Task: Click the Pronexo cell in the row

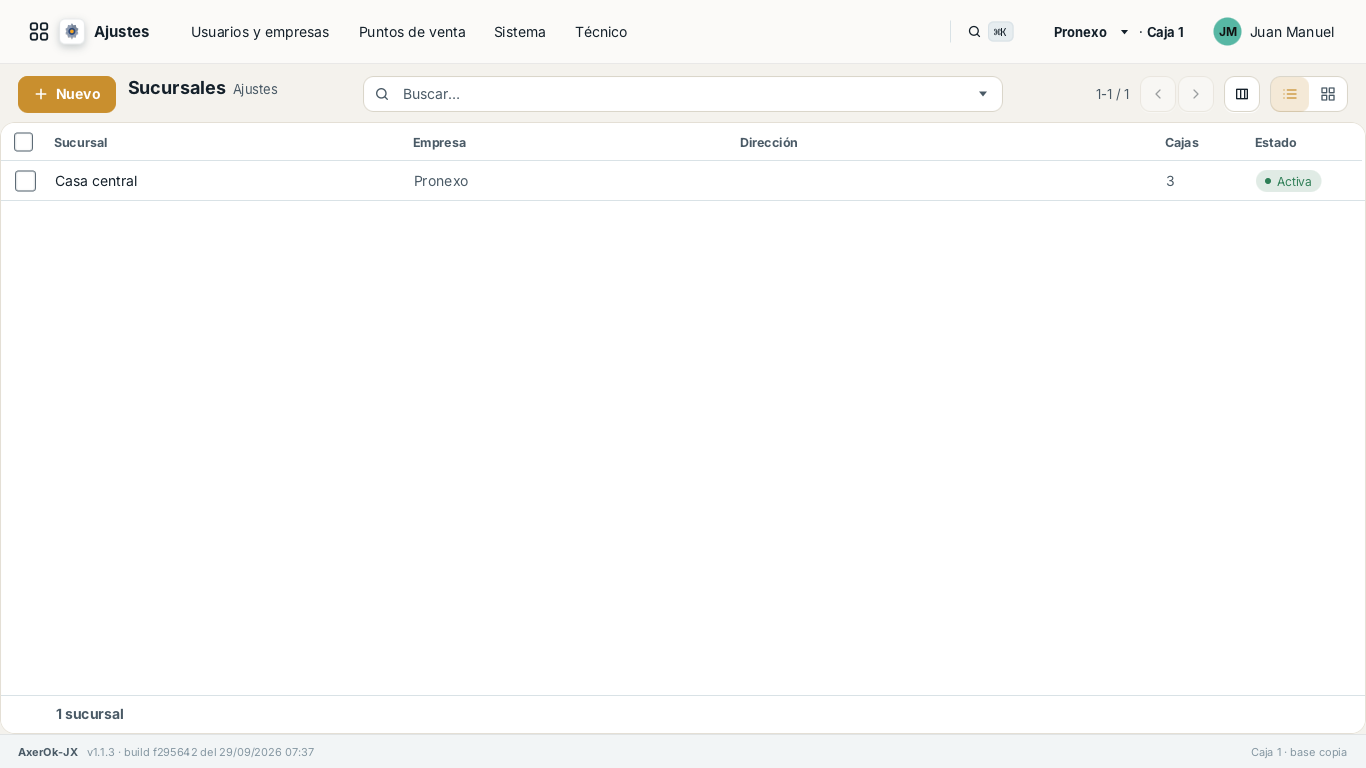Action: coord(441,181)
